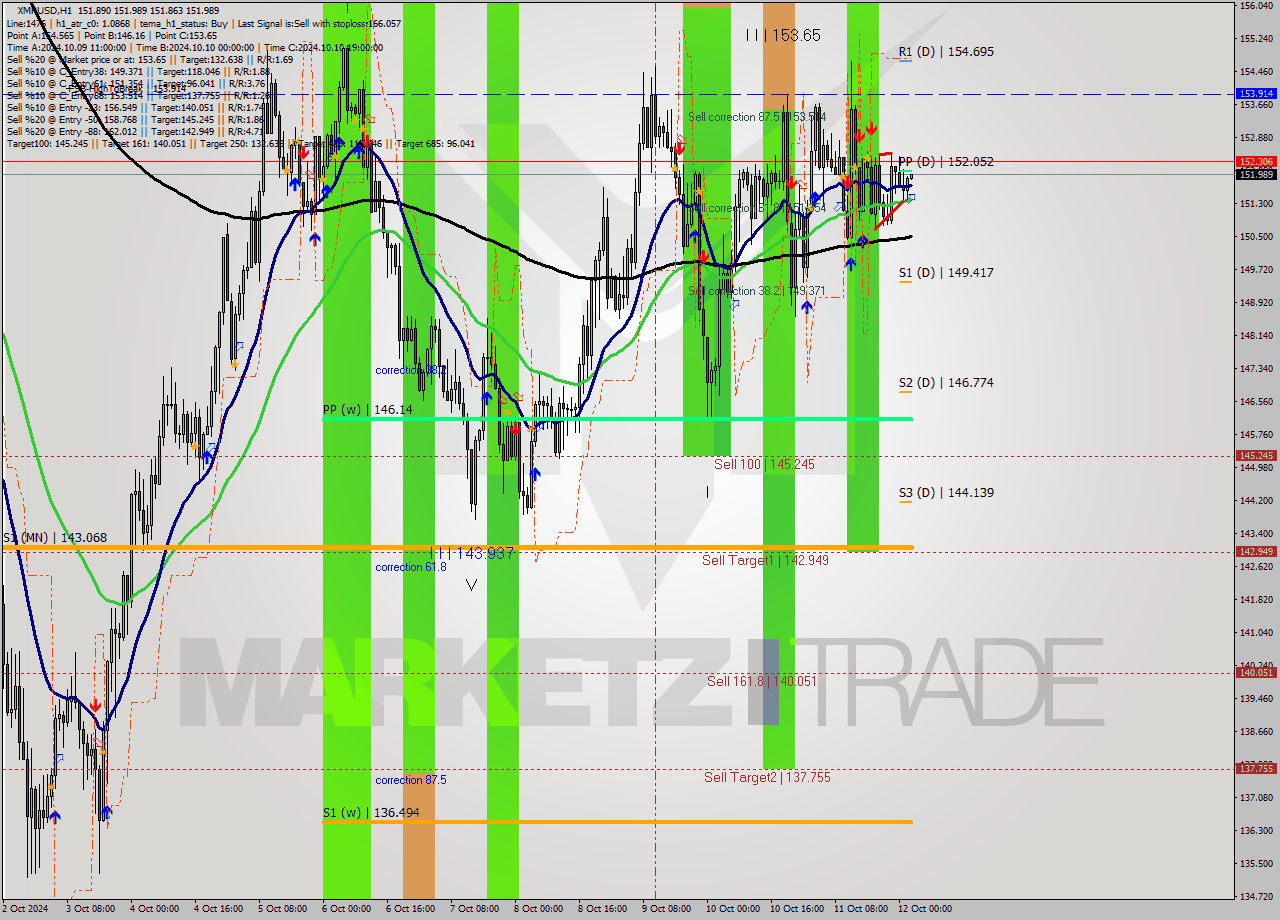Click the 'correction 87.5' blue label
The height and width of the screenshot is (920, 1280).
pyautogui.click(x=411, y=780)
